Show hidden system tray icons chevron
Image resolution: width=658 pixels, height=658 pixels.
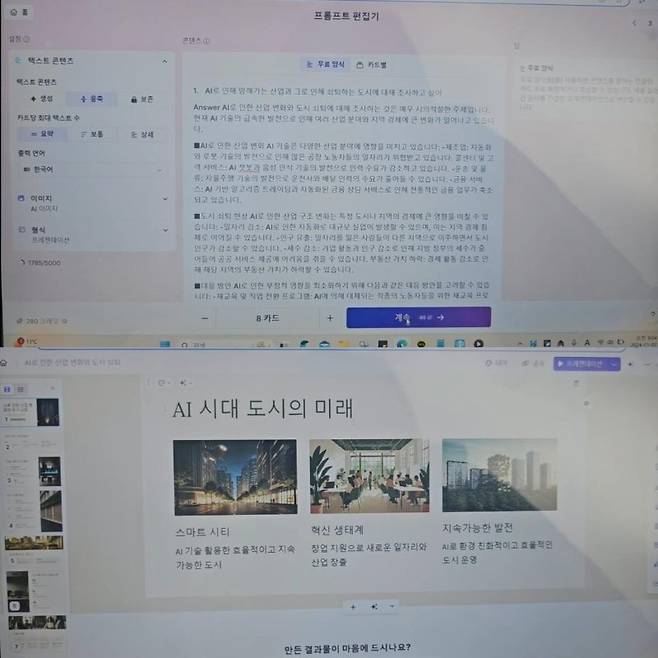(x=520, y=343)
